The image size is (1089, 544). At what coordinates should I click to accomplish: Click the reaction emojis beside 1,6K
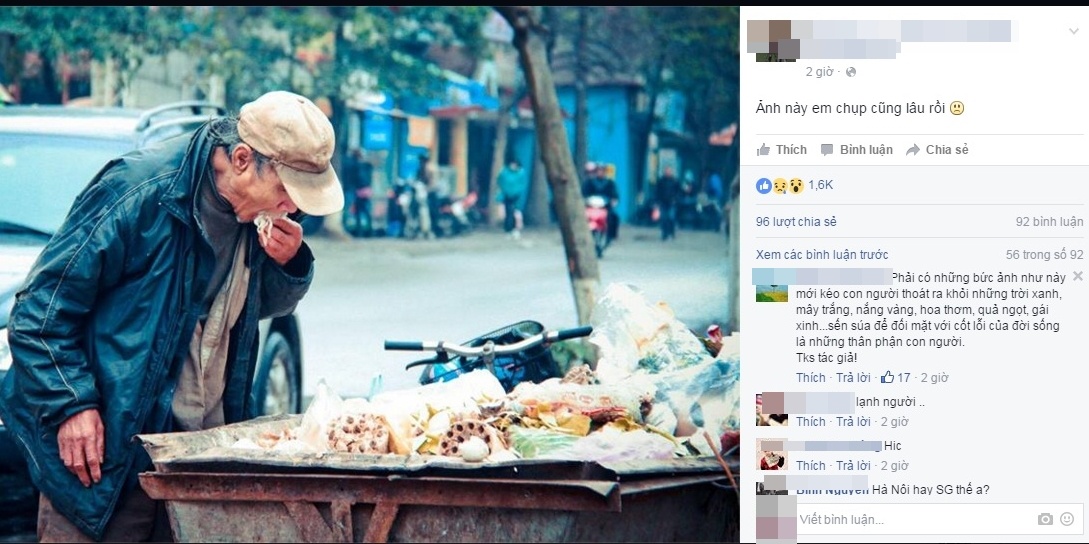click(x=780, y=186)
